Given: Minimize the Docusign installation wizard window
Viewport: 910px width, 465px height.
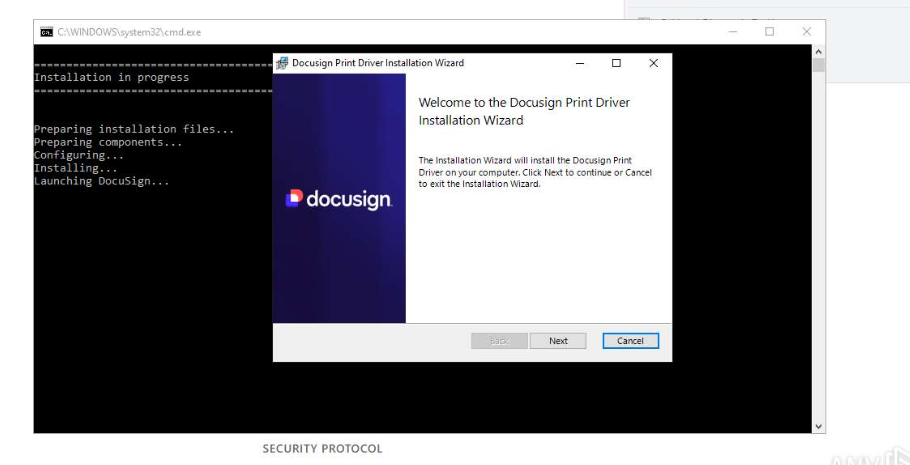Looking at the screenshot, I should point(579,63).
